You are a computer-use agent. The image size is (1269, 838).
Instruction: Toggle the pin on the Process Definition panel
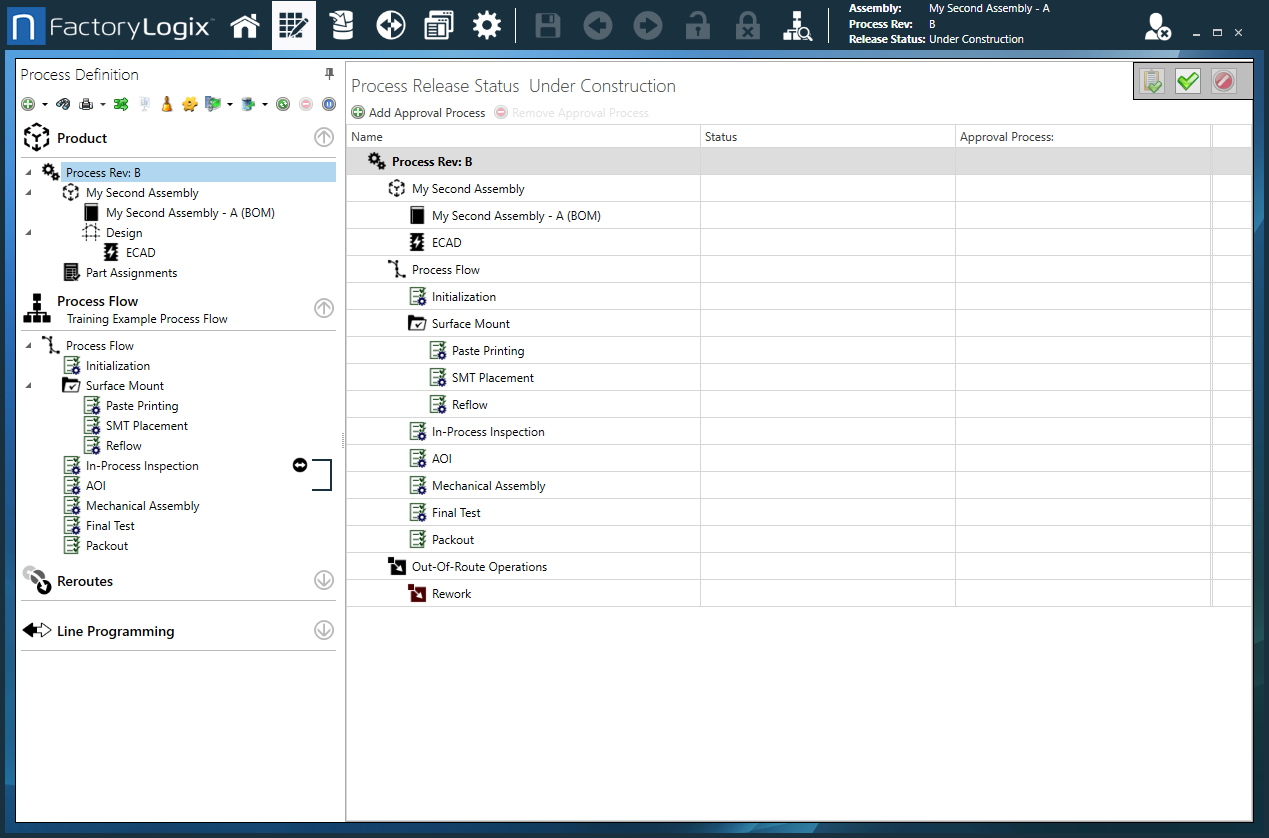click(328, 74)
